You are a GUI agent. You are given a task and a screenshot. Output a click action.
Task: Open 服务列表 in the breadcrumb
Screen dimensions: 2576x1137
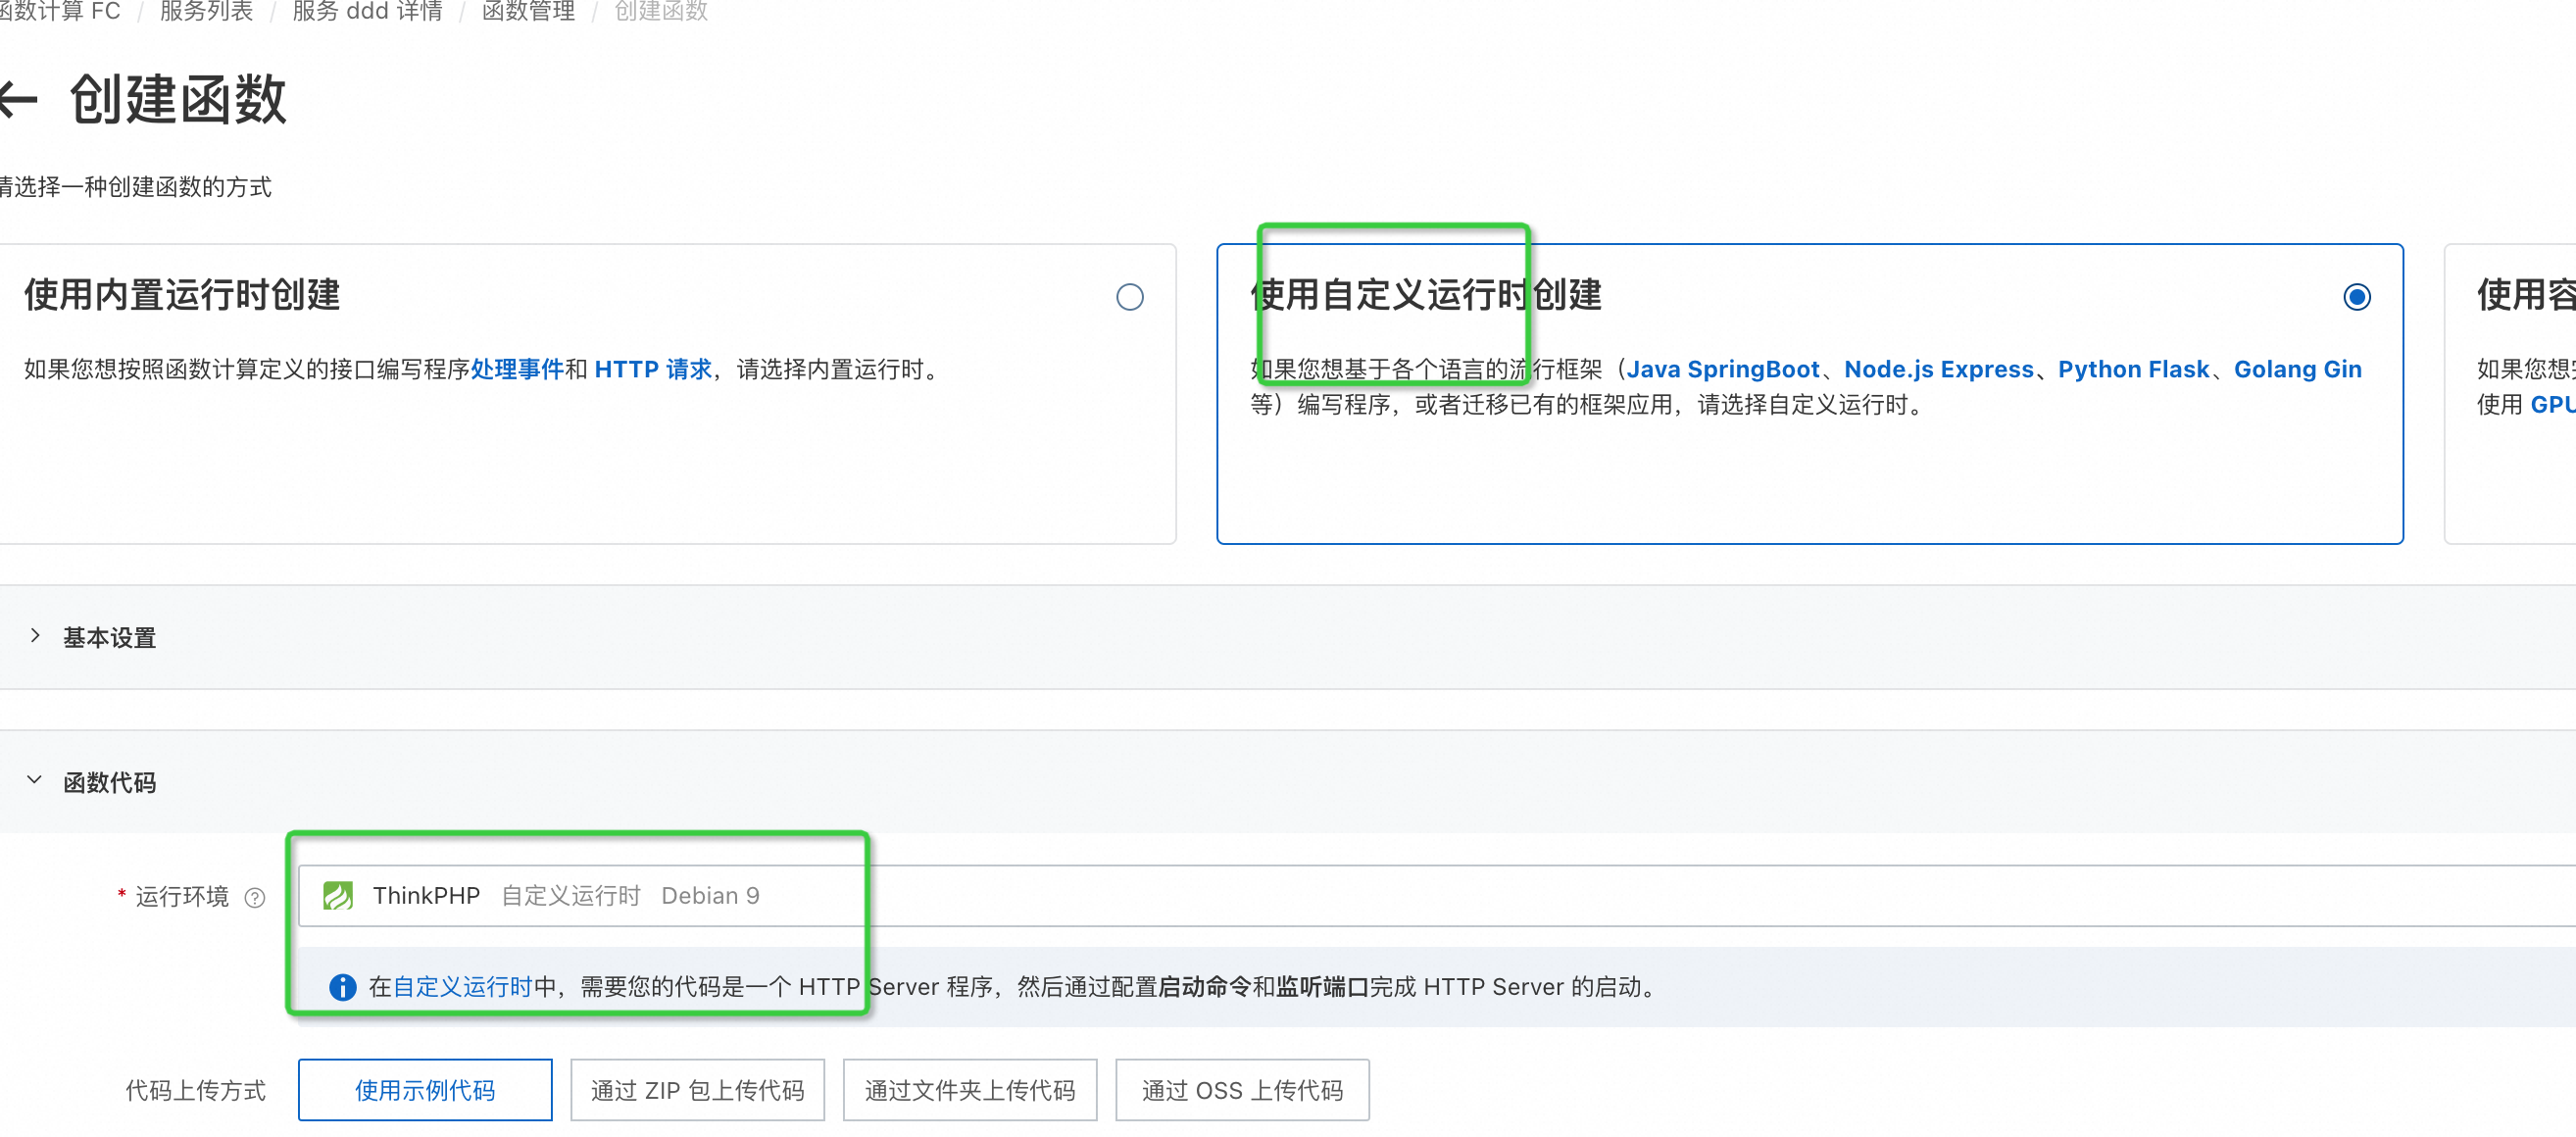tap(206, 11)
